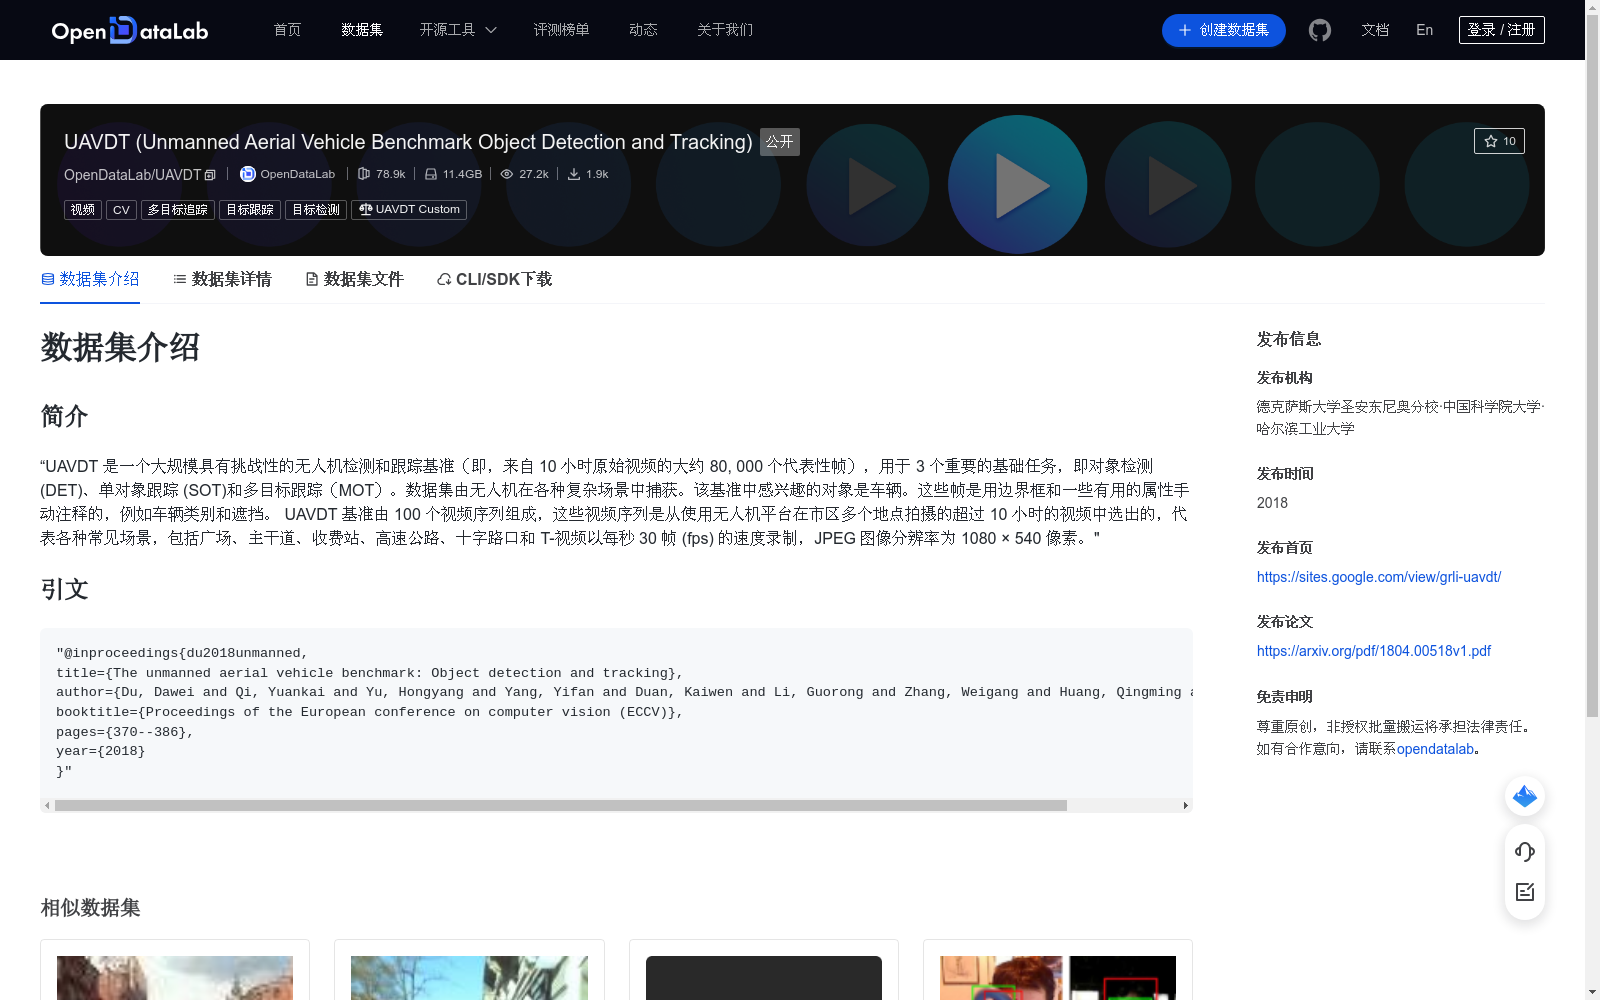Click the 登录 / 注册 button
Viewport: 1600px width, 1000px height.
[1501, 30]
